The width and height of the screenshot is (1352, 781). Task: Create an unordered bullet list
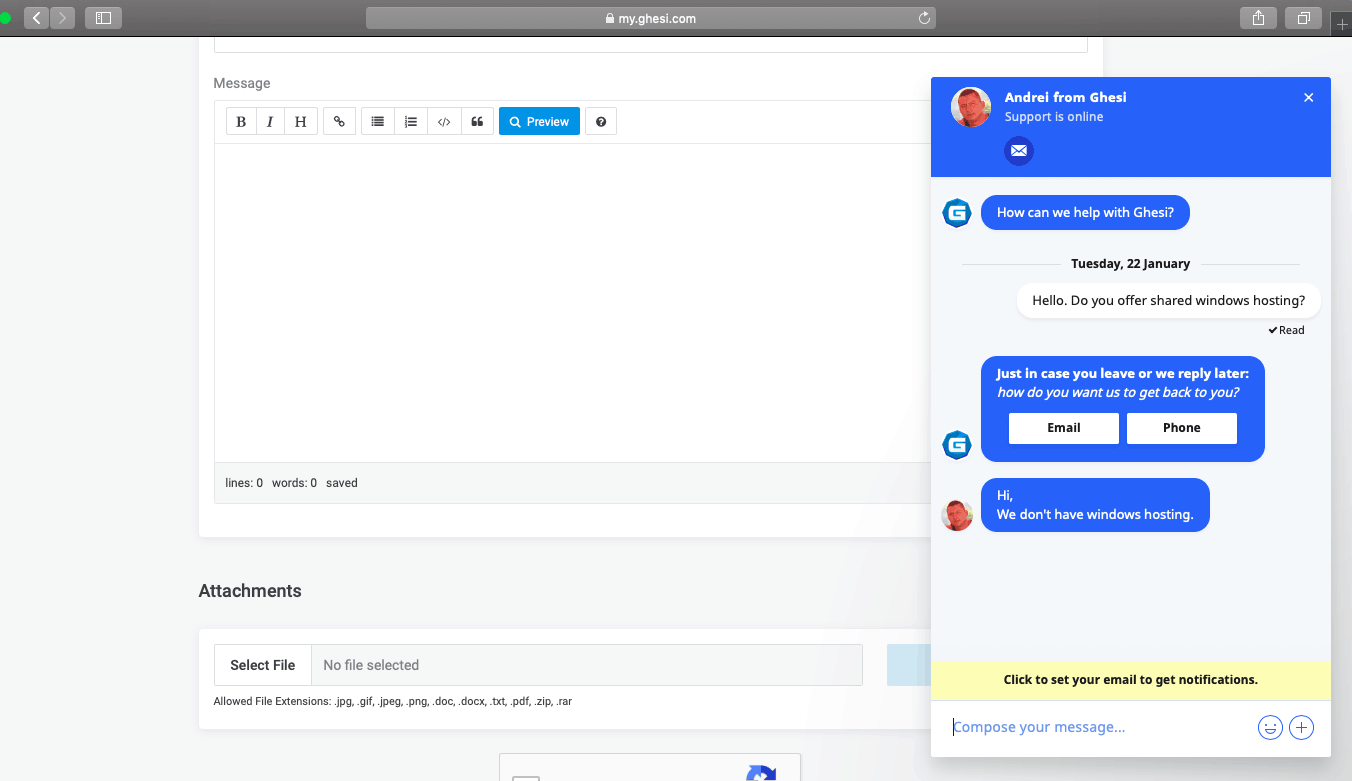(378, 122)
